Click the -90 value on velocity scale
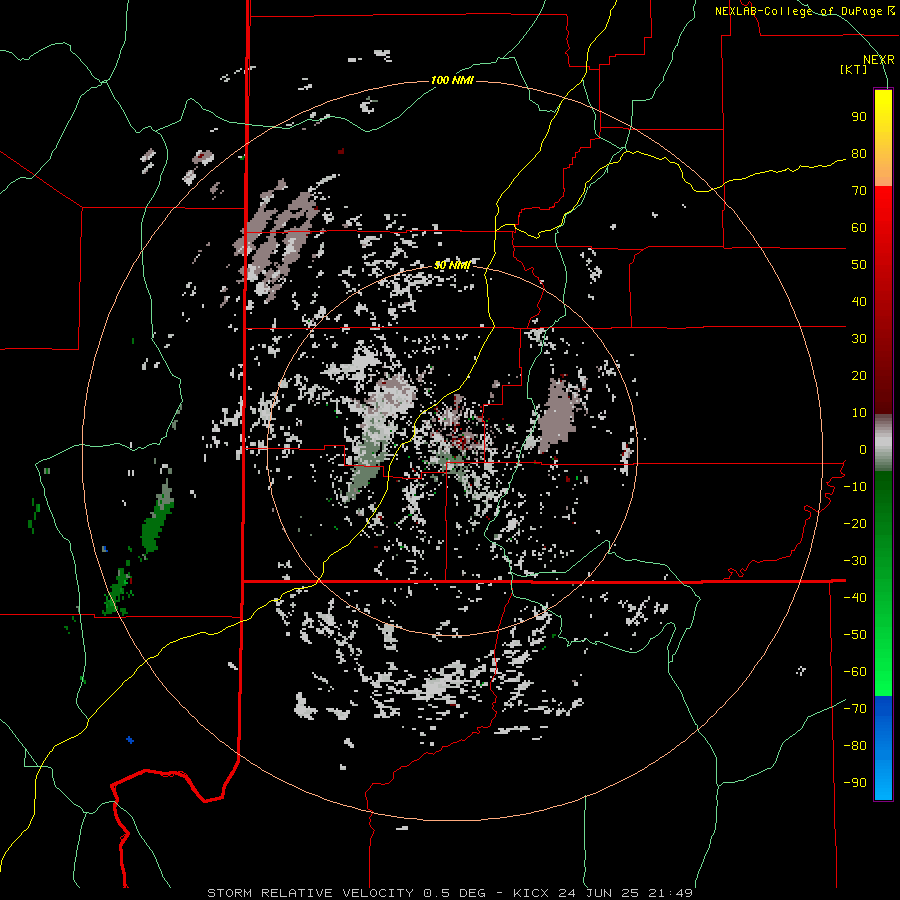 855,782
